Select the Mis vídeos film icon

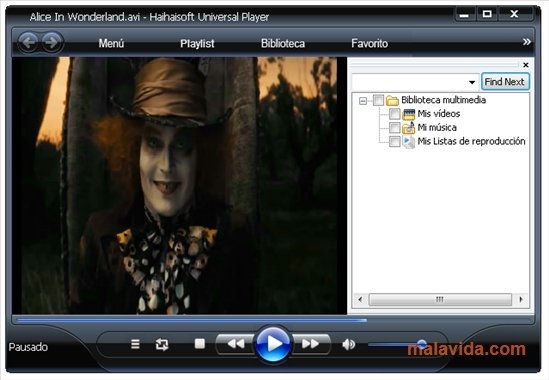click(x=409, y=114)
